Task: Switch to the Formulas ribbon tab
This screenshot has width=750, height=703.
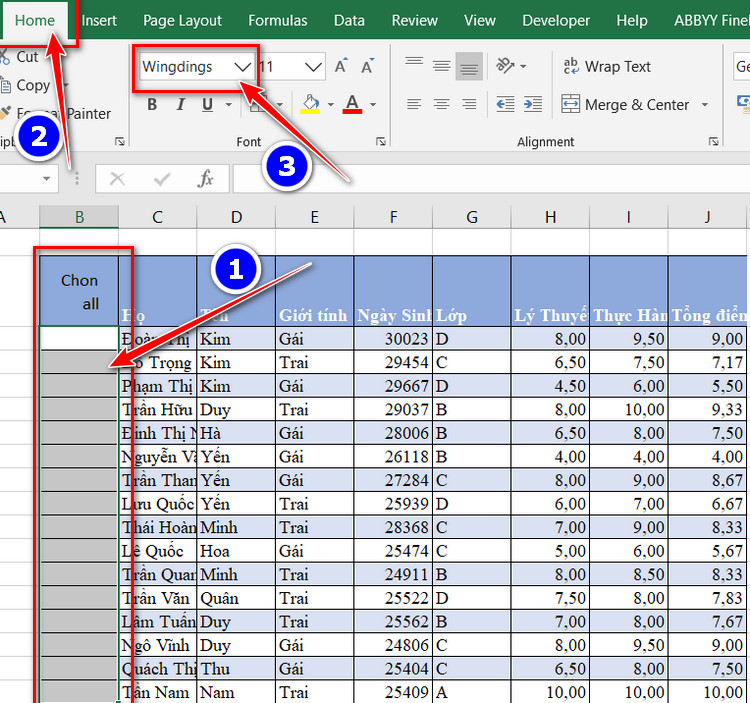Action: click(278, 20)
